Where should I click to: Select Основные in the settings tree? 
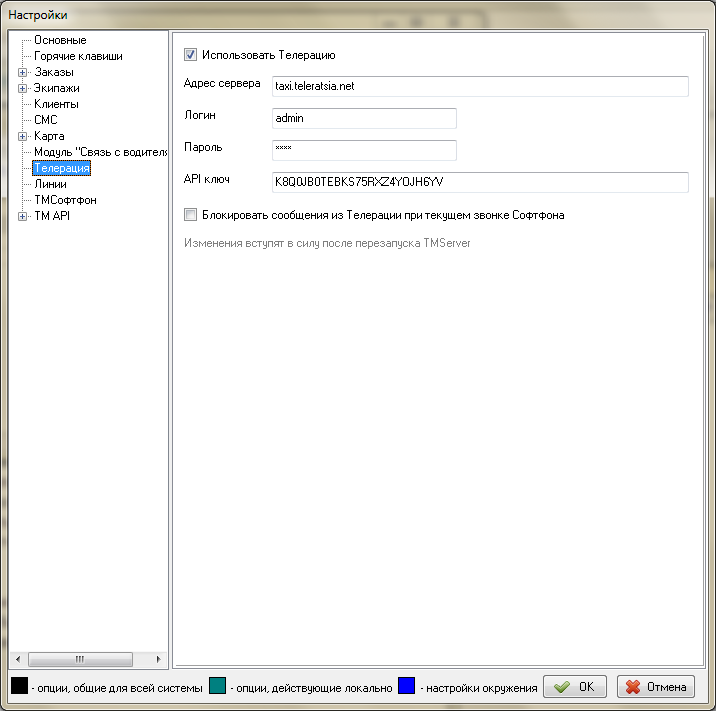click(60, 40)
